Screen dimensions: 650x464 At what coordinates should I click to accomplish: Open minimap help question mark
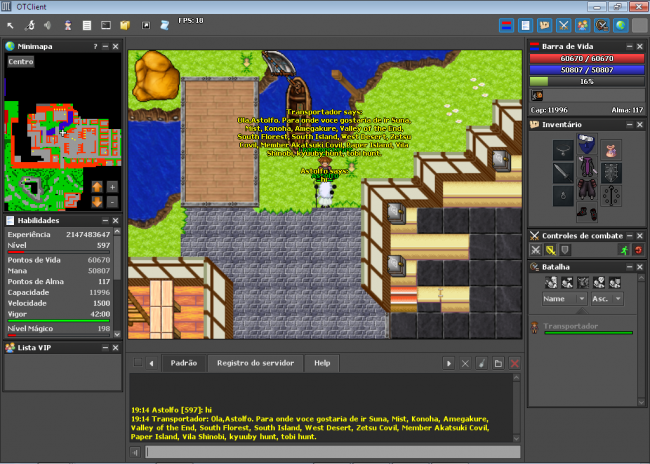pyautogui.click(x=95, y=46)
